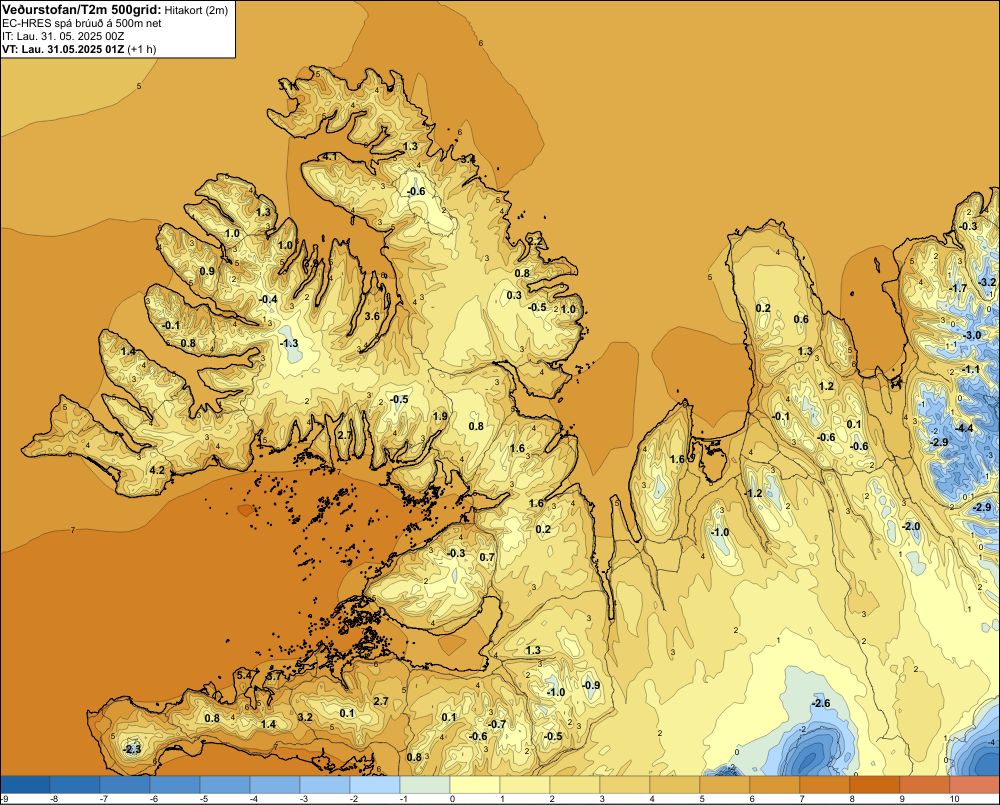Select the legend color between 6 and 7
1000x805 pixels.
click(776, 784)
